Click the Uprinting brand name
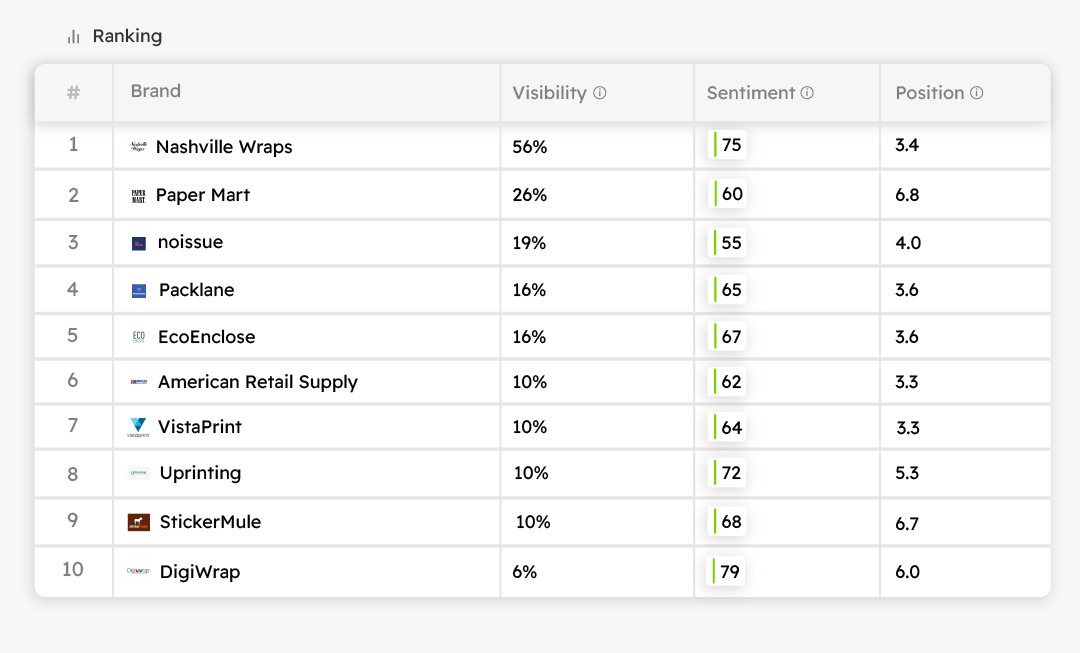 [200, 473]
